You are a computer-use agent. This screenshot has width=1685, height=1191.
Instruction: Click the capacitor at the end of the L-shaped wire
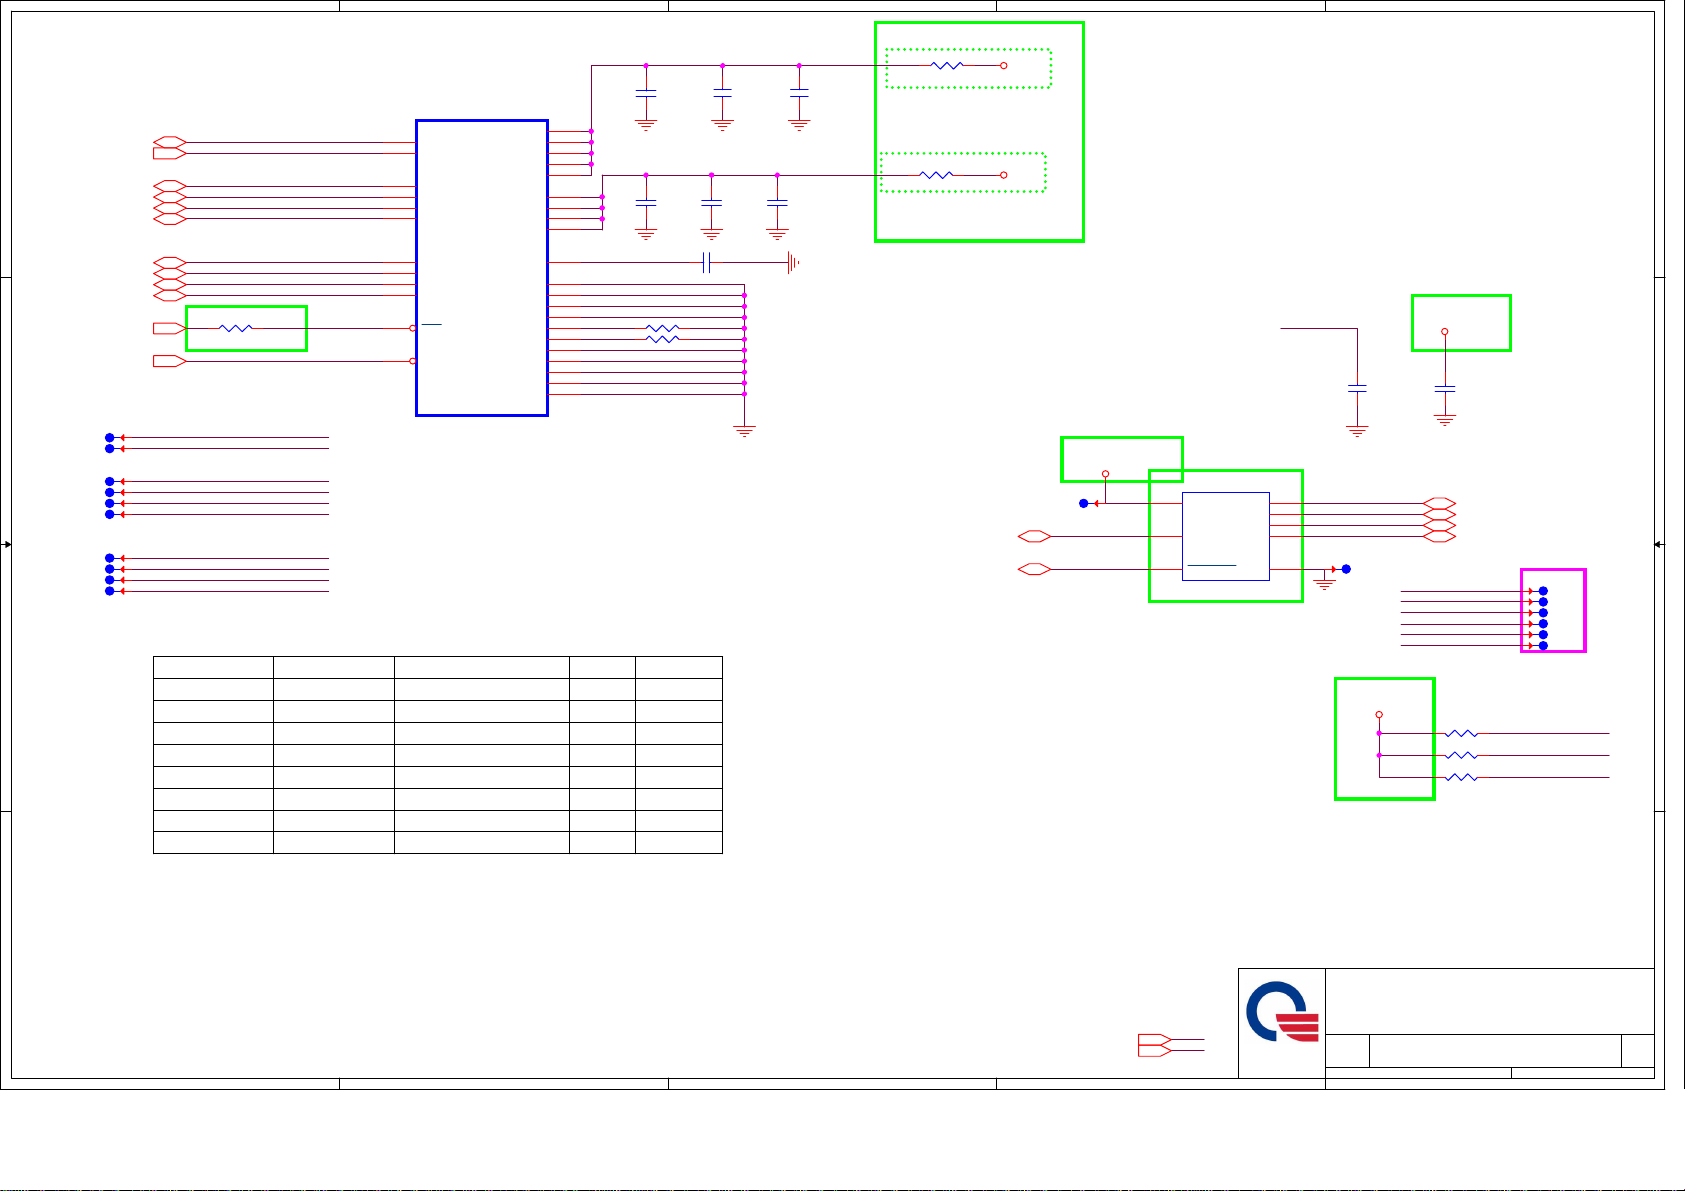(x=1357, y=388)
